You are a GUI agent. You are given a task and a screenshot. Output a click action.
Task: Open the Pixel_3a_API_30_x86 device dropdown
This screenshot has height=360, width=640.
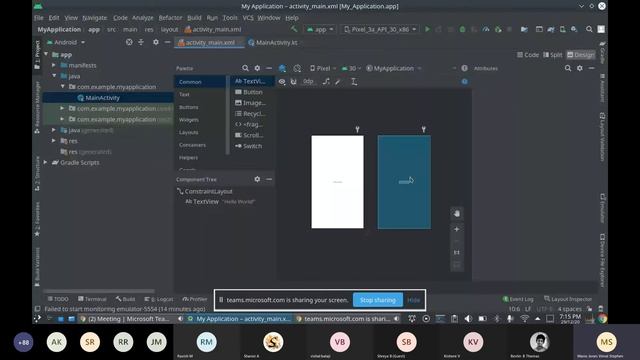tap(380, 29)
